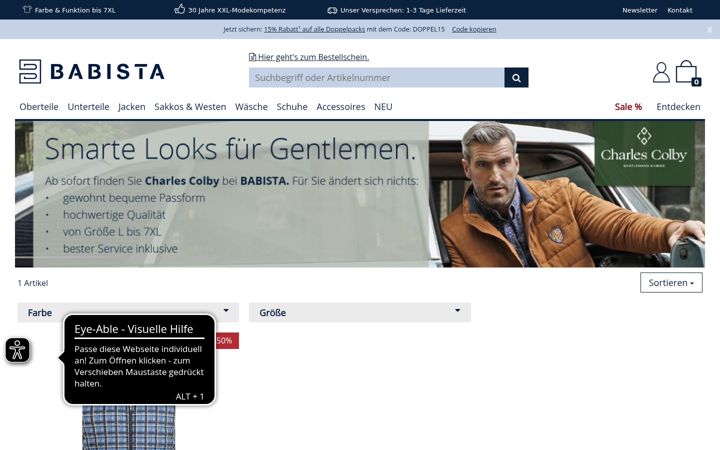Open the Wäsche menu
The width and height of the screenshot is (720, 450).
point(251,107)
